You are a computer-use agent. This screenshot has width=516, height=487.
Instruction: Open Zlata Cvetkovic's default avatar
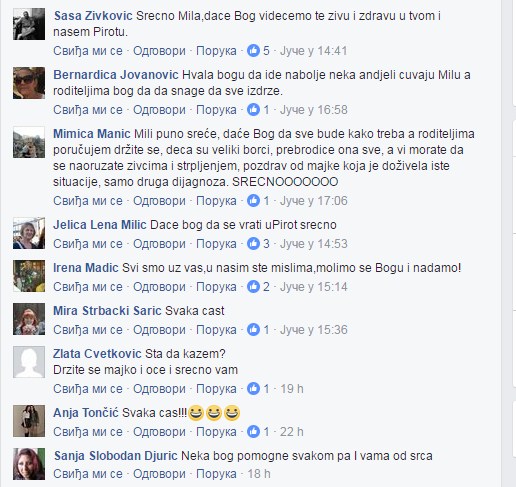click(29, 362)
